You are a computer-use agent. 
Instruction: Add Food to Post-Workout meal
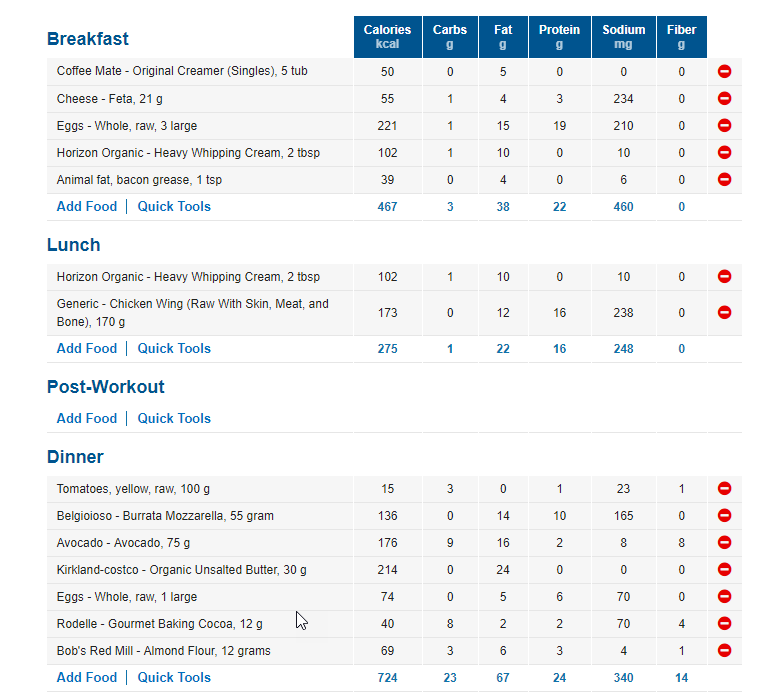click(87, 419)
